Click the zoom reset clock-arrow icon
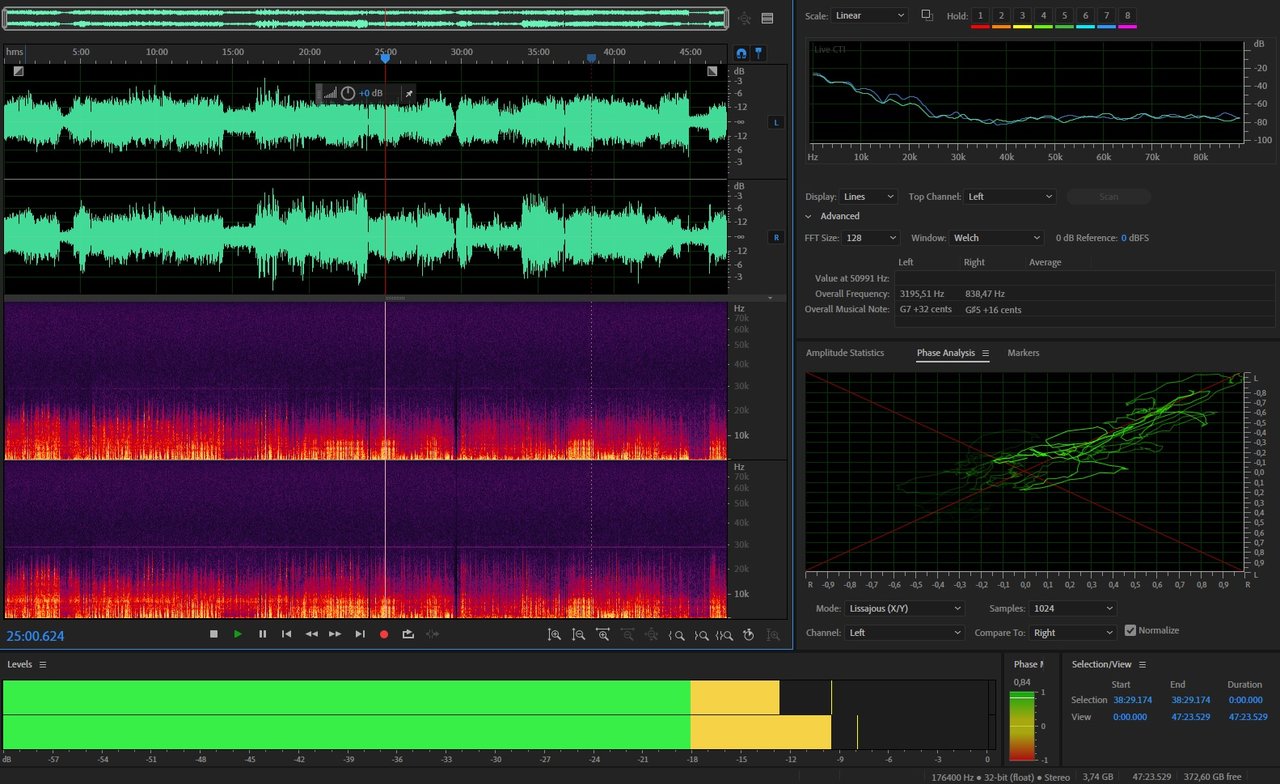This screenshot has width=1280, height=784. (x=748, y=635)
